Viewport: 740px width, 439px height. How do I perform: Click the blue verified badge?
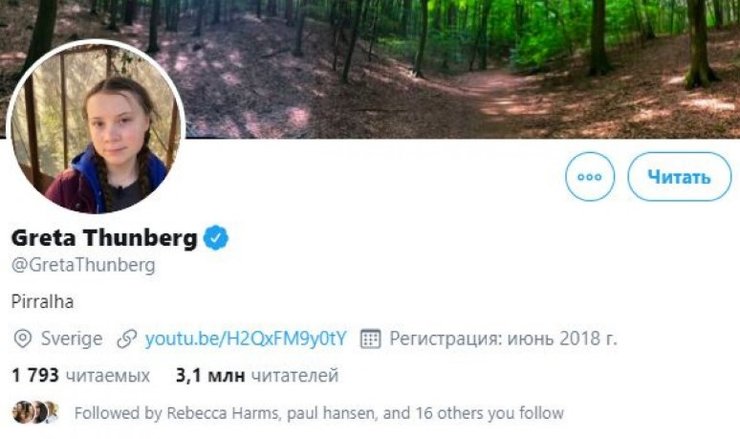[217, 237]
